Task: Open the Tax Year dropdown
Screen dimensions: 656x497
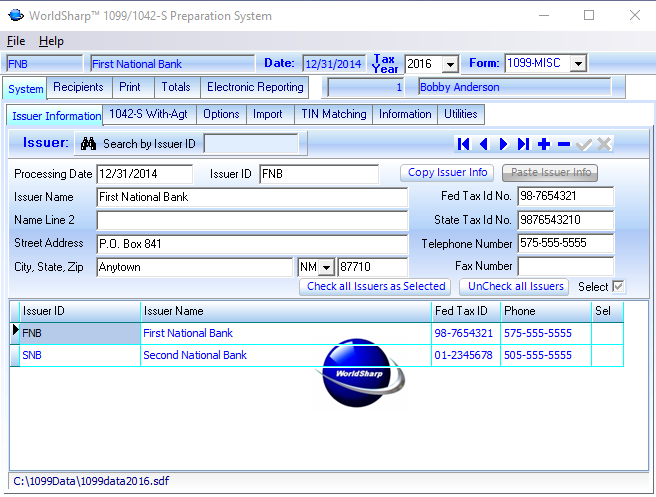Action: (450, 64)
